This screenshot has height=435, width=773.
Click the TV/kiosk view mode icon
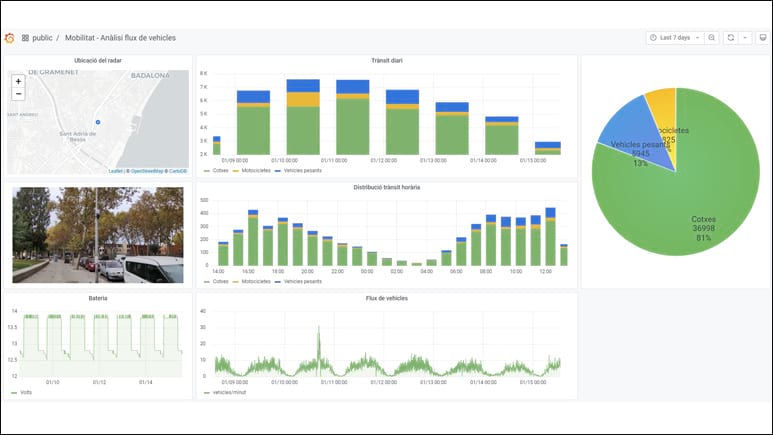(762, 38)
